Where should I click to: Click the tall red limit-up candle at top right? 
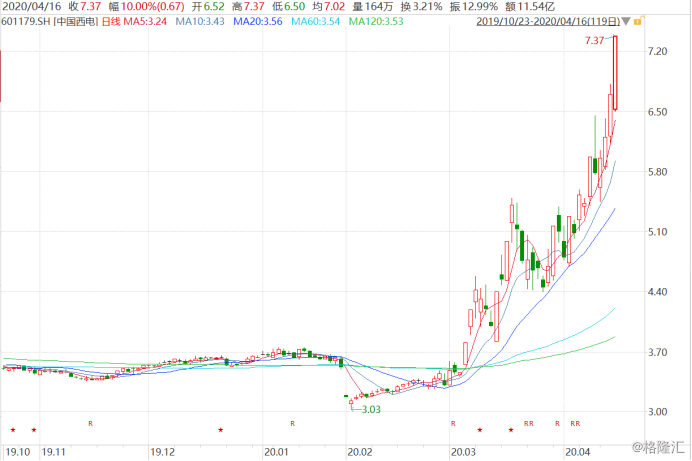point(616,72)
